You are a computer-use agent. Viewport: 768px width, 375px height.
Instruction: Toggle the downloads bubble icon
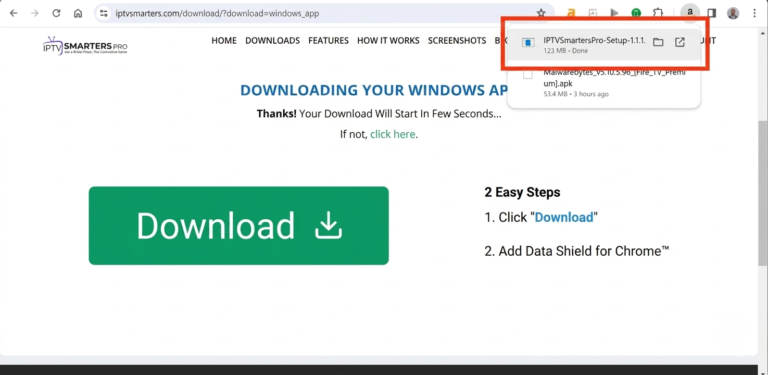[690, 13]
